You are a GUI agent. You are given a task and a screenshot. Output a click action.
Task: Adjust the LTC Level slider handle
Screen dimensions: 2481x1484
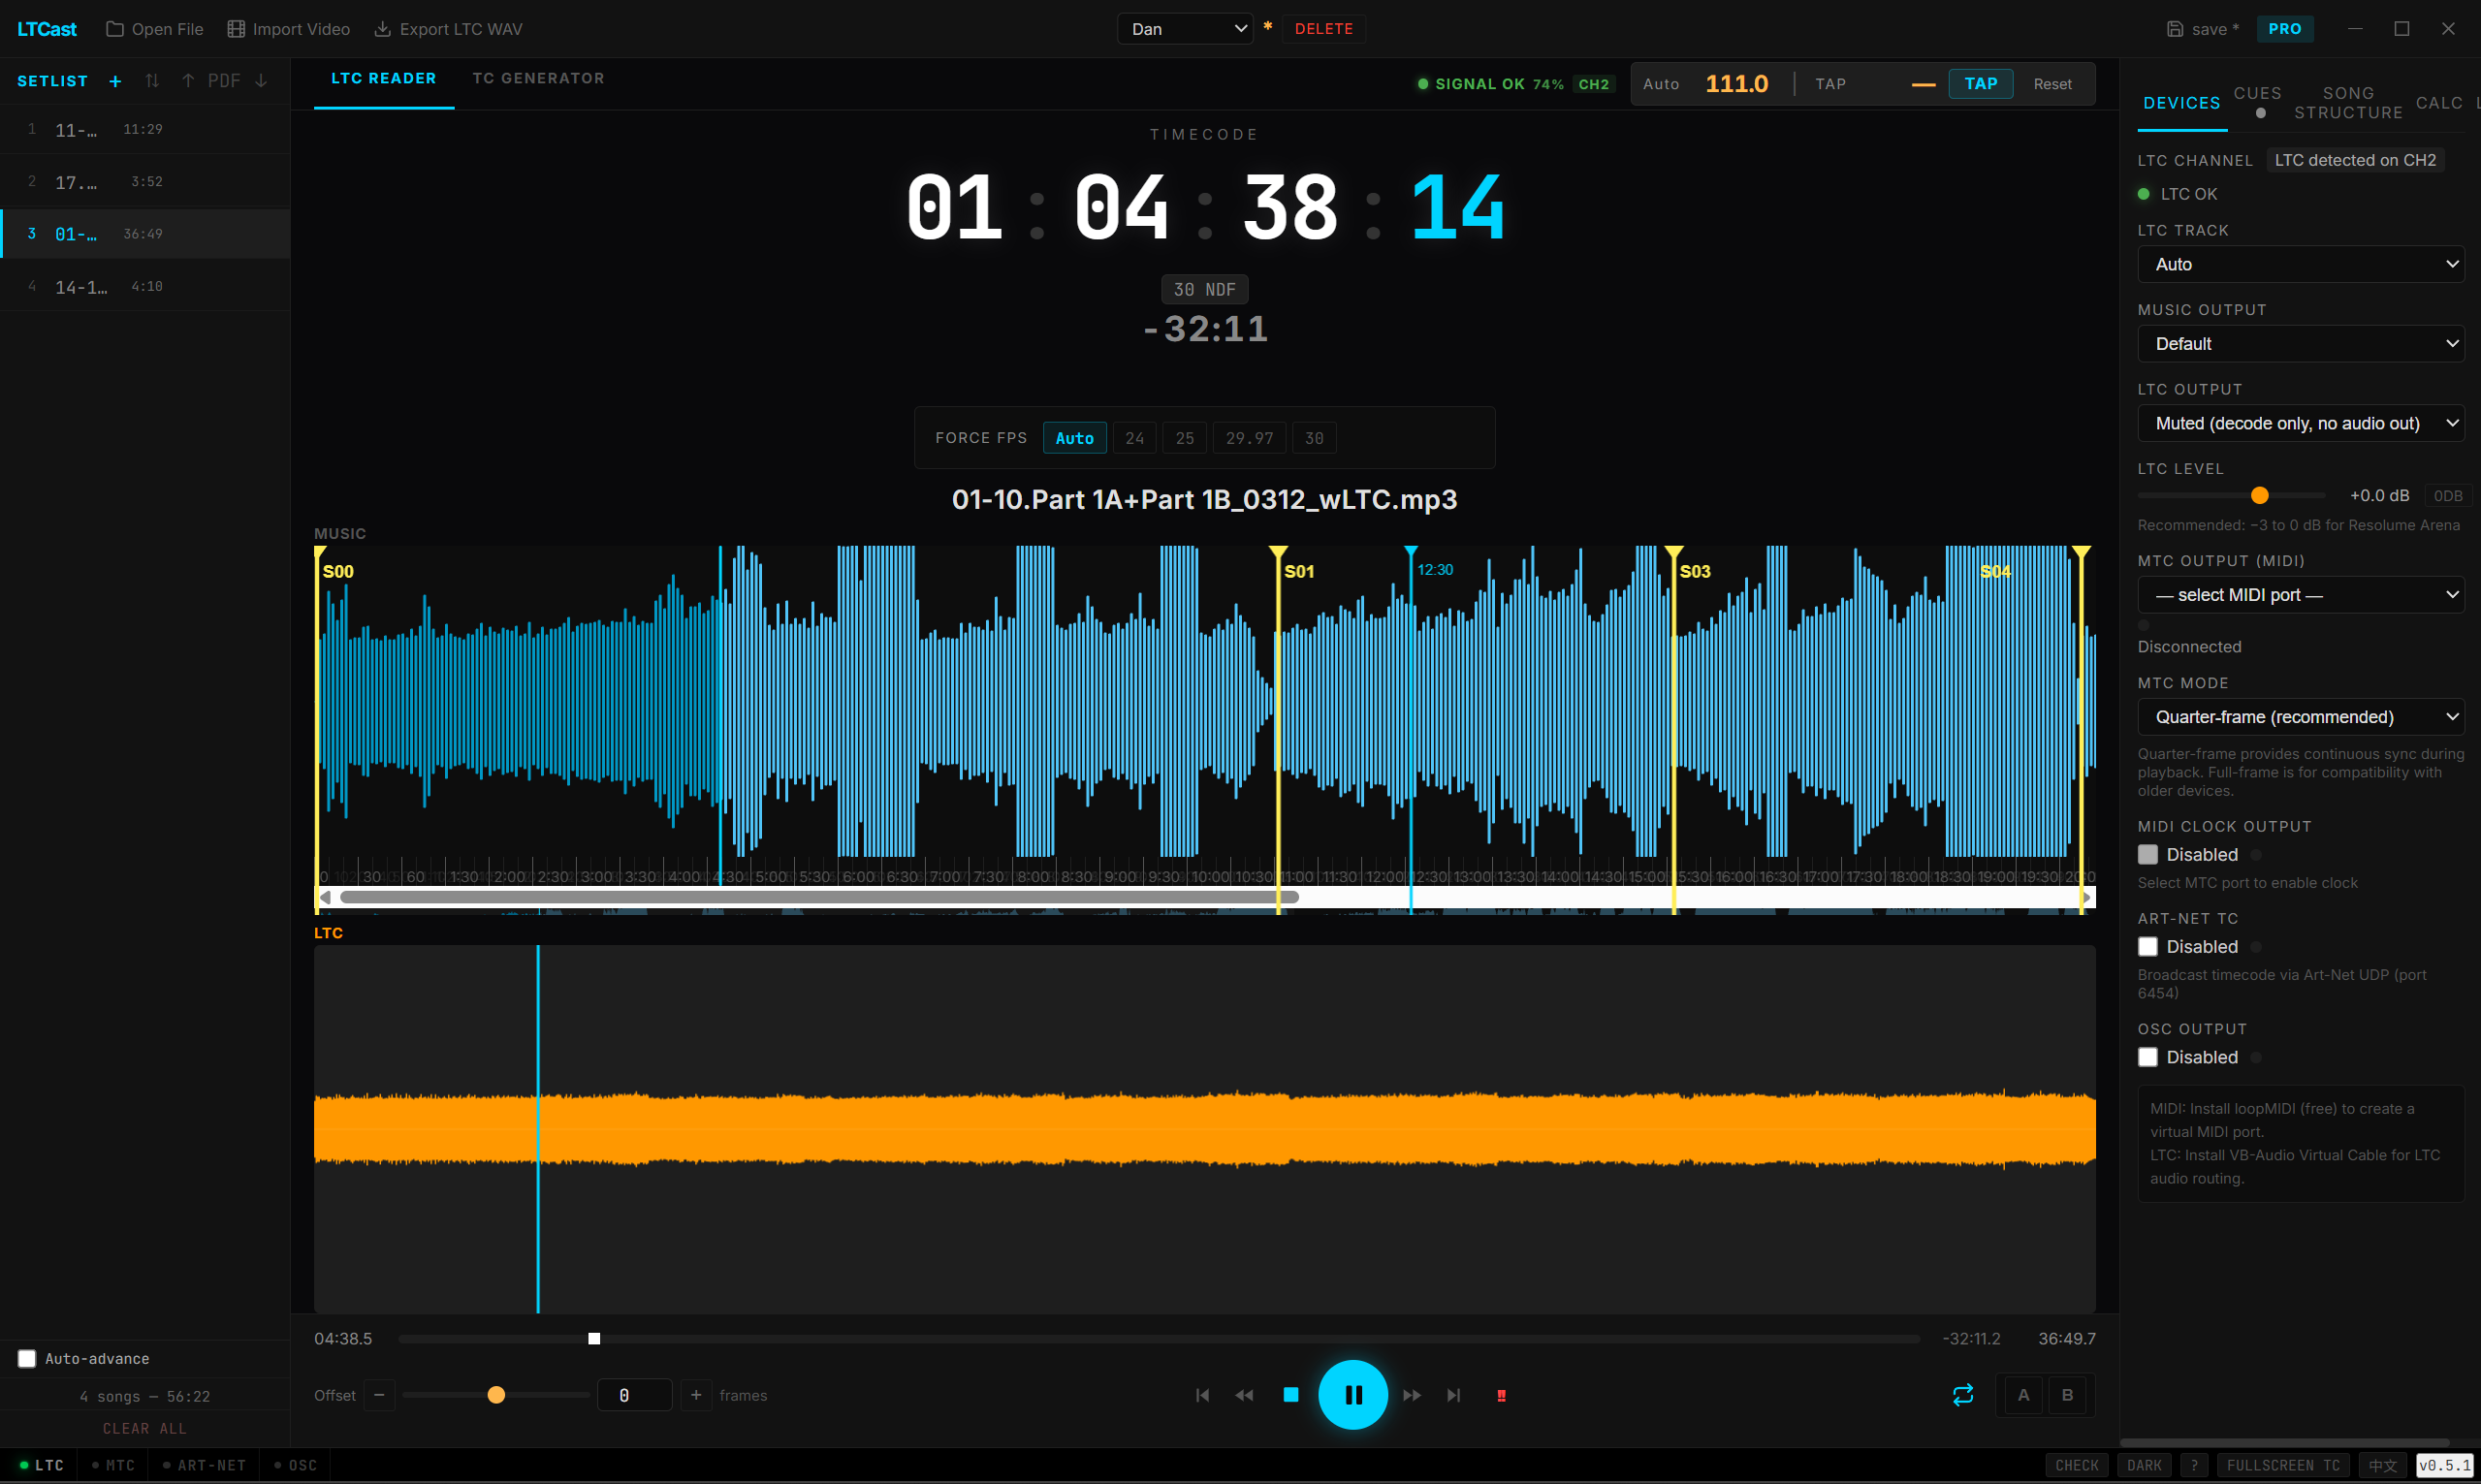[2259, 496]
